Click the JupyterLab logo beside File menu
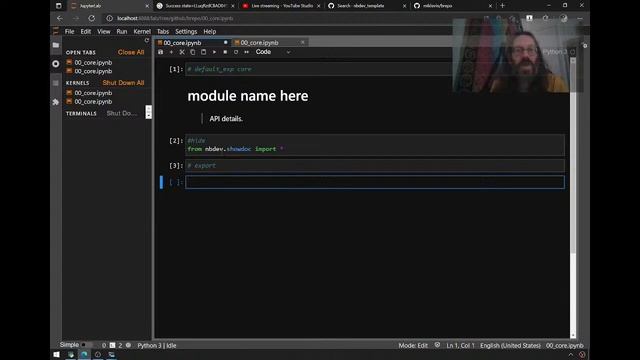This screenshot has width=640, height=360. tap(56, 31)
